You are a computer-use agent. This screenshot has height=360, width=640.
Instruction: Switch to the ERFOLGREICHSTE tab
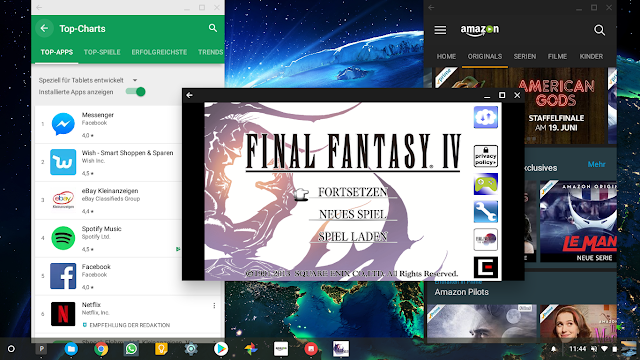pos(159,52)
